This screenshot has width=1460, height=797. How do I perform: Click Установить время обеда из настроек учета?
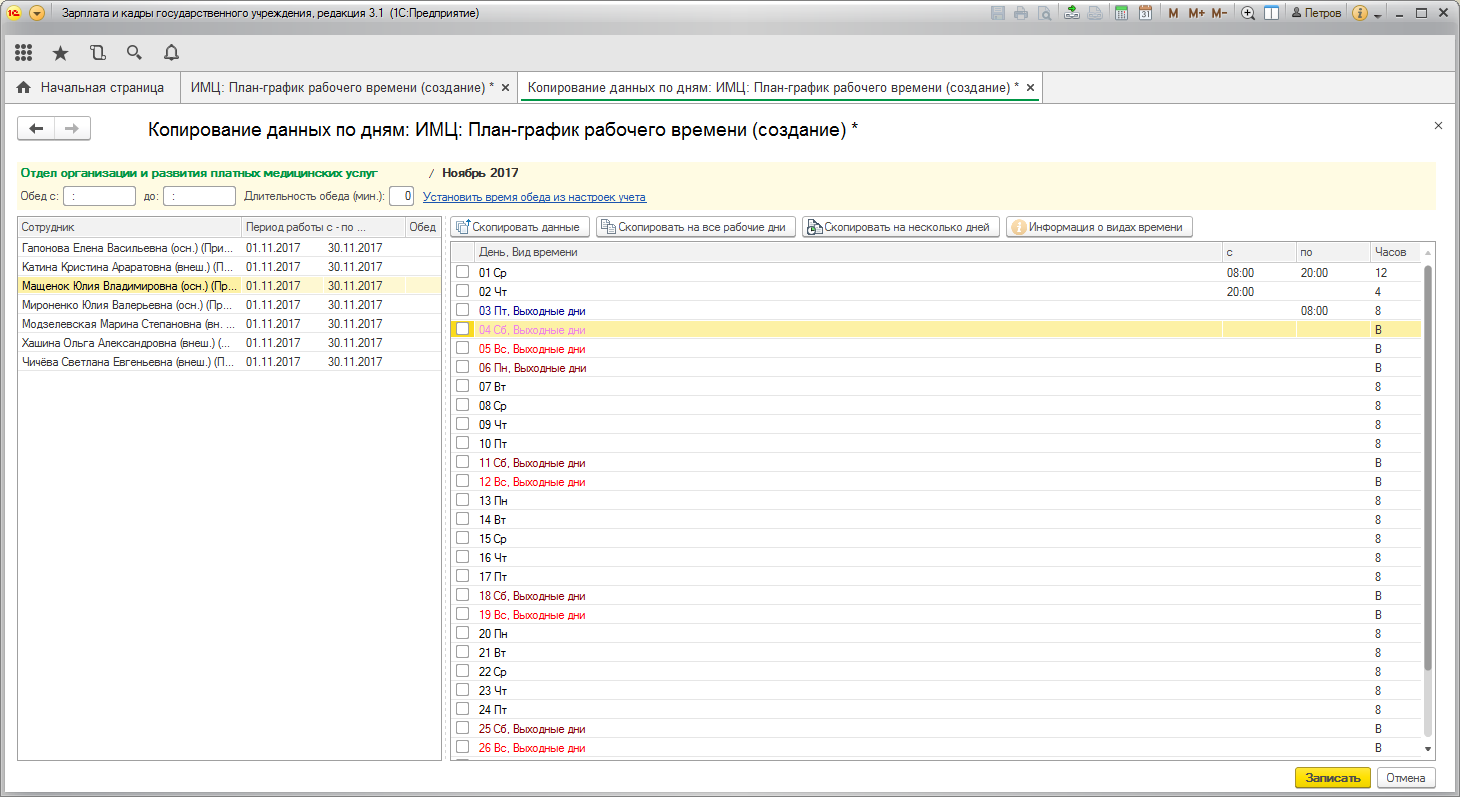tap(534, 197)
